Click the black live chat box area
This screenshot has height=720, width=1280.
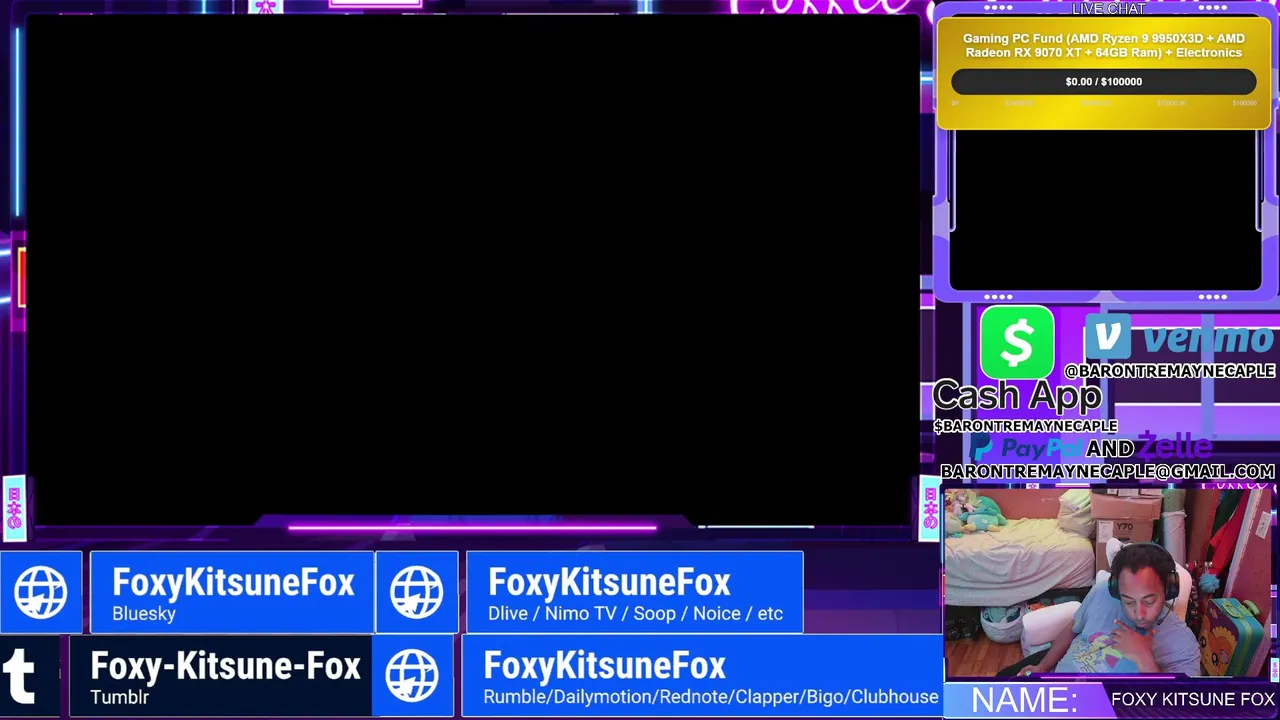(x=1105, y=210)
